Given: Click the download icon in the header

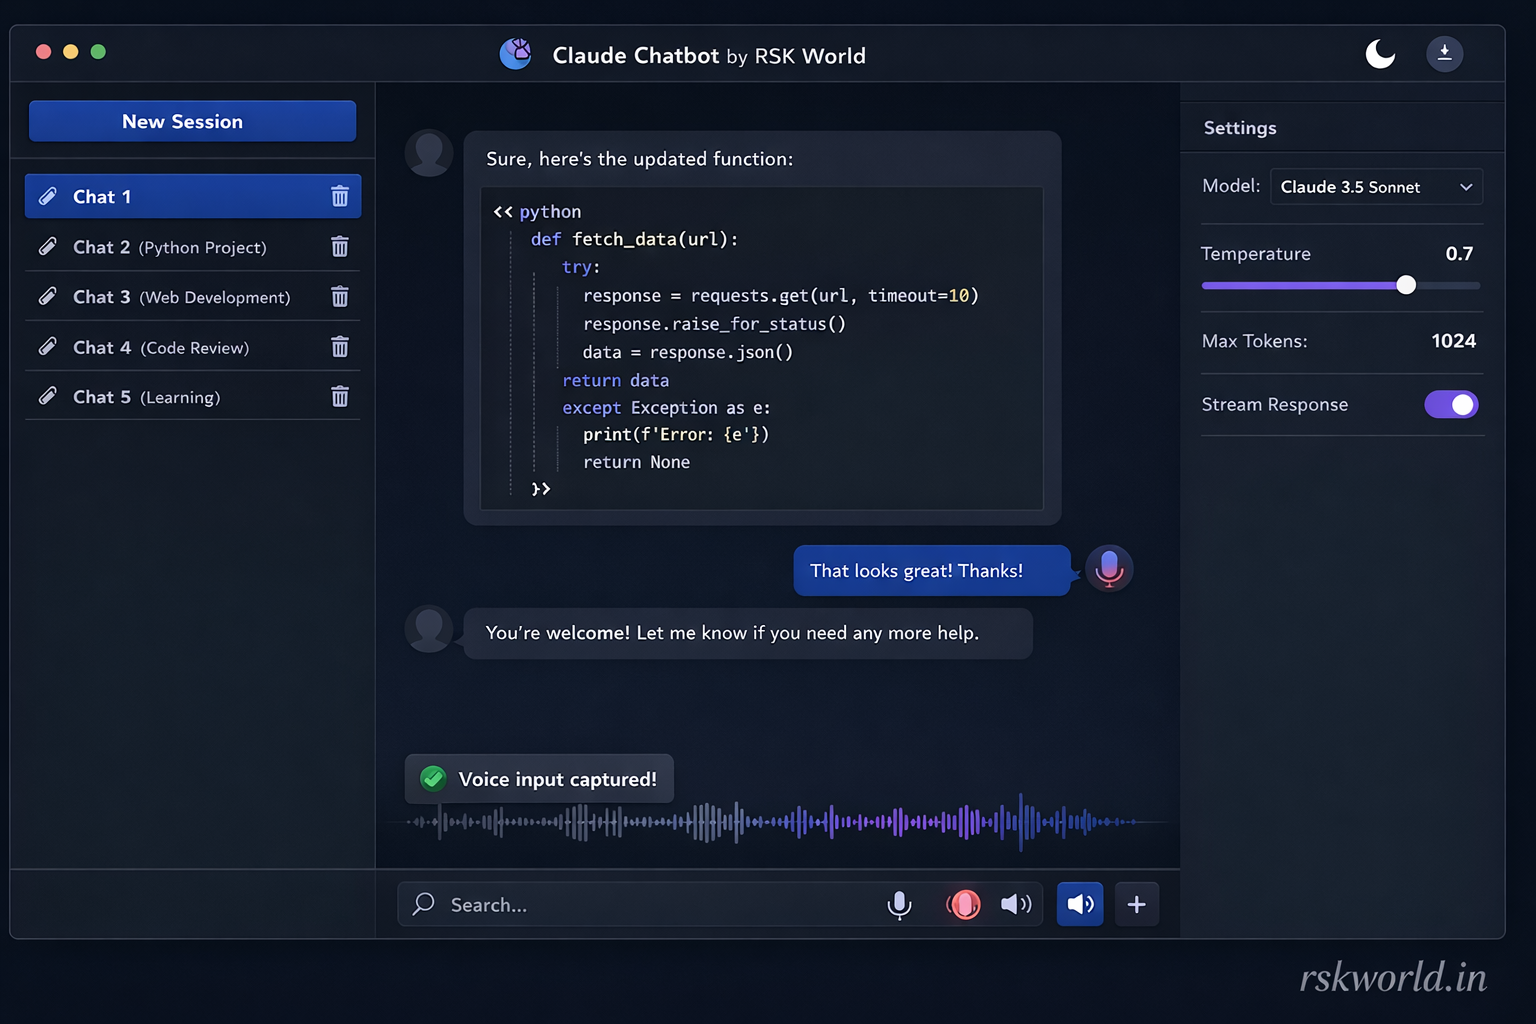Looking at the screenshot, I should coord(1444,54).
